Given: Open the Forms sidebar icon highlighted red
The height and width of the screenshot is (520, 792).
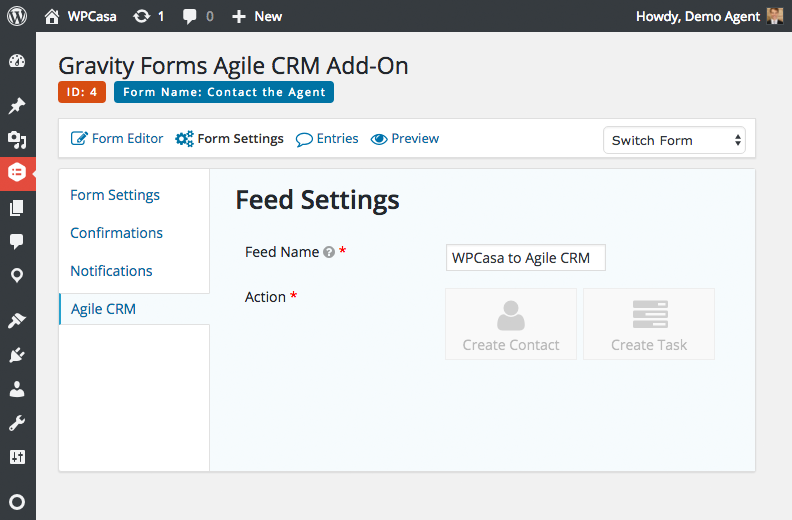Looking at the screenshot, I should pos(17,173).
